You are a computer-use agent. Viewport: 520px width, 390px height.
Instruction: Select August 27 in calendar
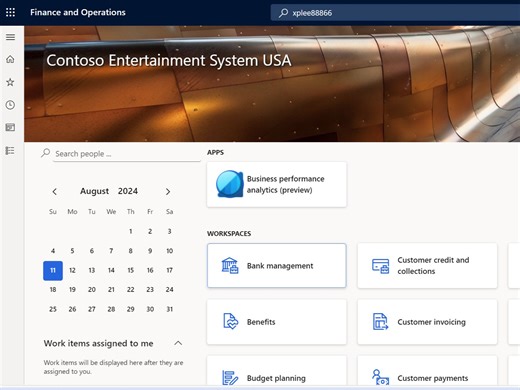click(92, 309)
